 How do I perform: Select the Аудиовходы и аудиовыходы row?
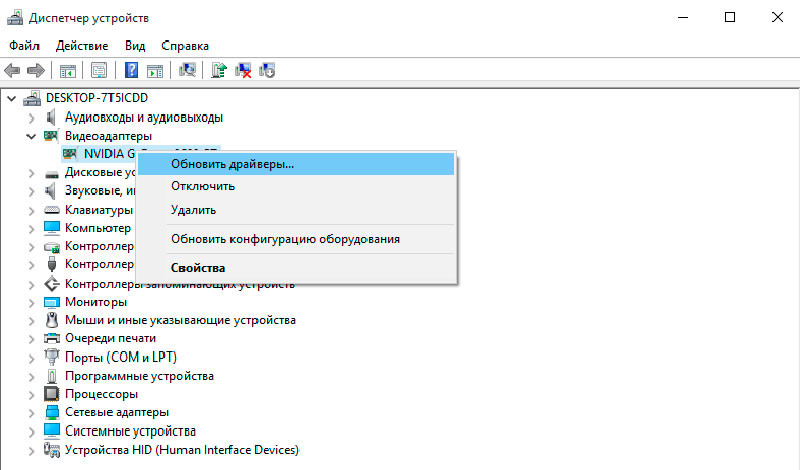coord(144,117)
